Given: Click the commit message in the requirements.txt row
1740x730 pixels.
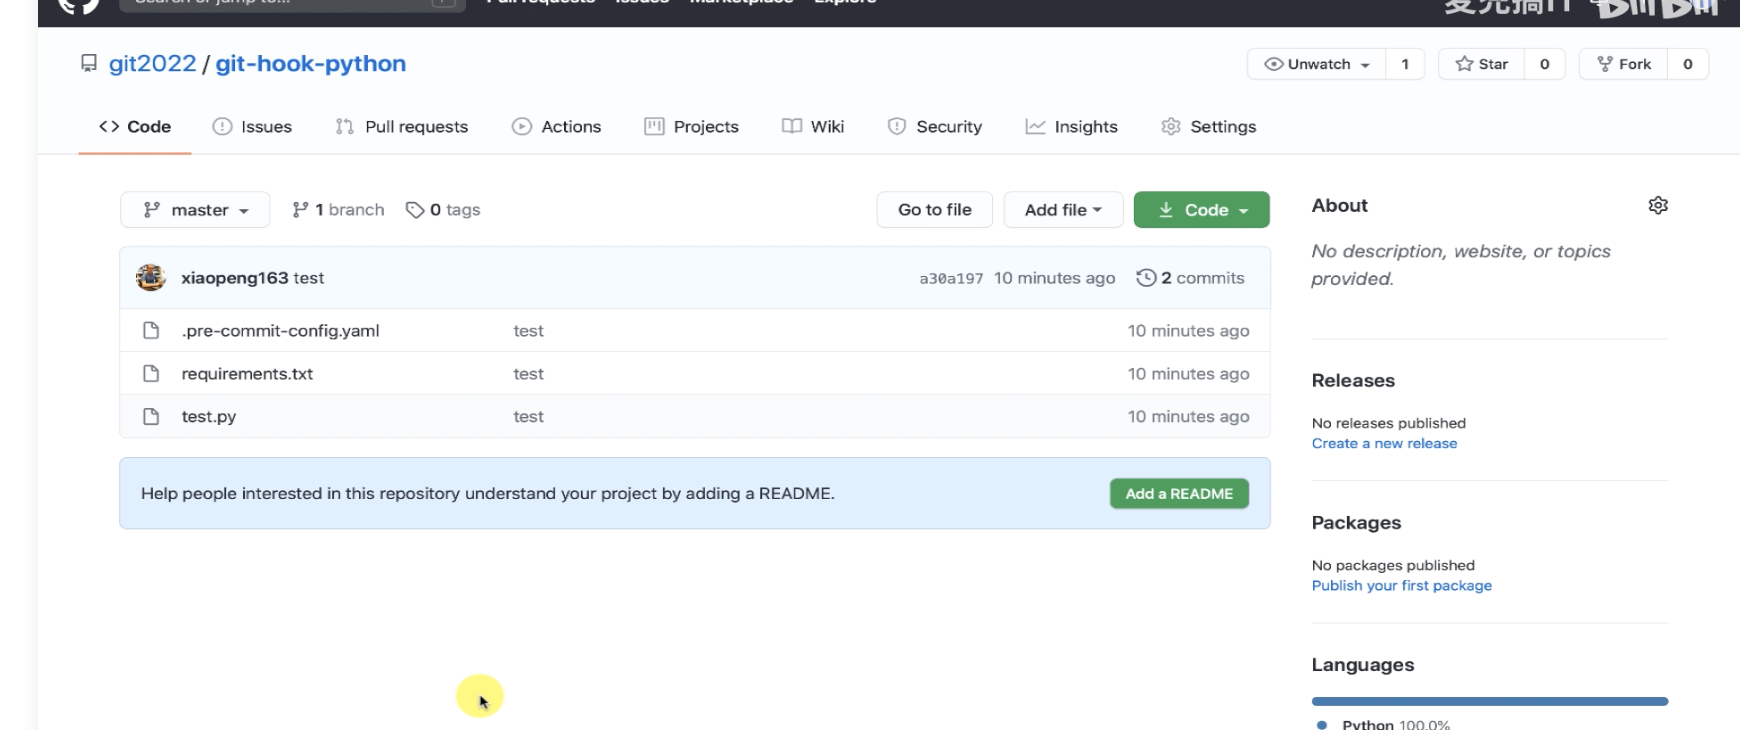Looking at the screenshot, I should tap(529, 374).
